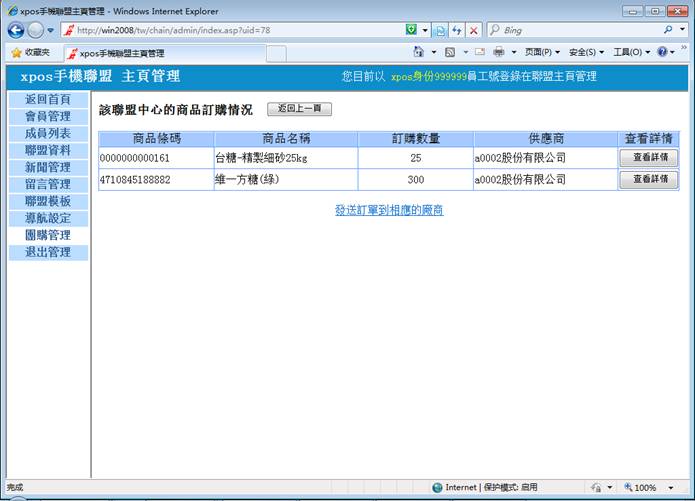Expand the 工具(O) dropdown menu
The image size is (695, 501).
click(x=631, y=52)
